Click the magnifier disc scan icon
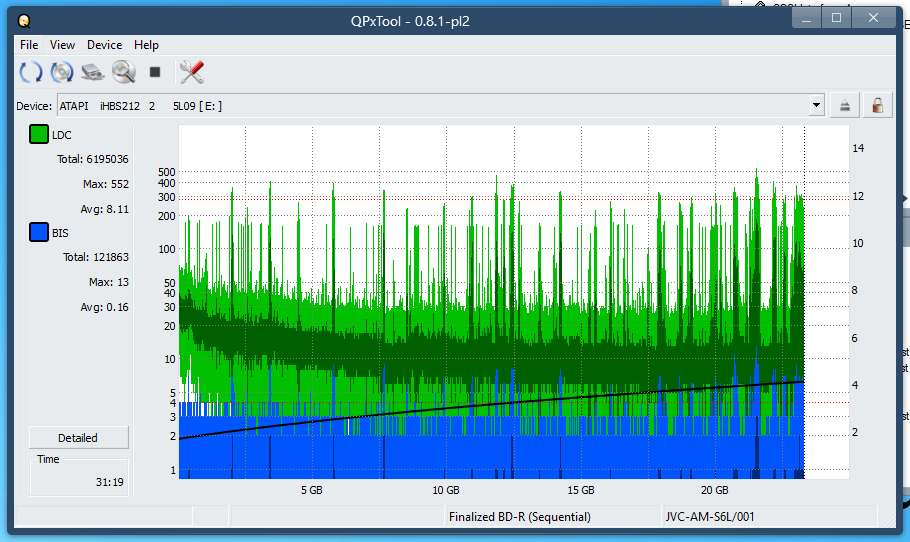The width and height of the screenshot is (910, 542). (x=124, y=72)
